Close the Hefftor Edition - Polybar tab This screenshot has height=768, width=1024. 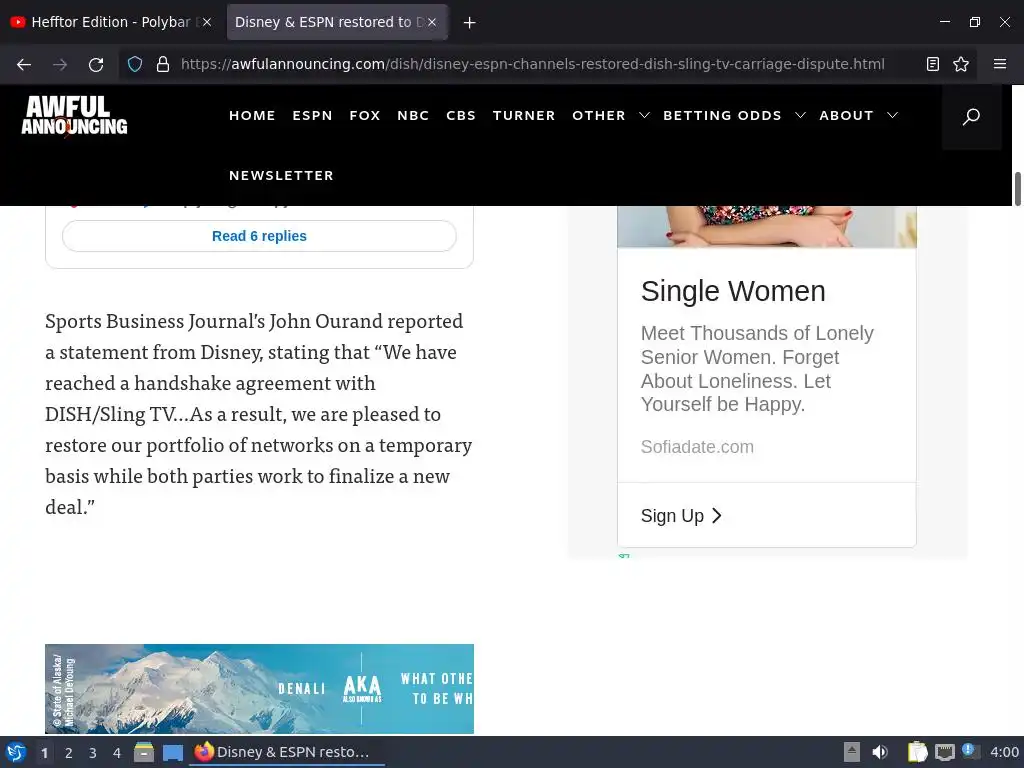click(207, 22)
